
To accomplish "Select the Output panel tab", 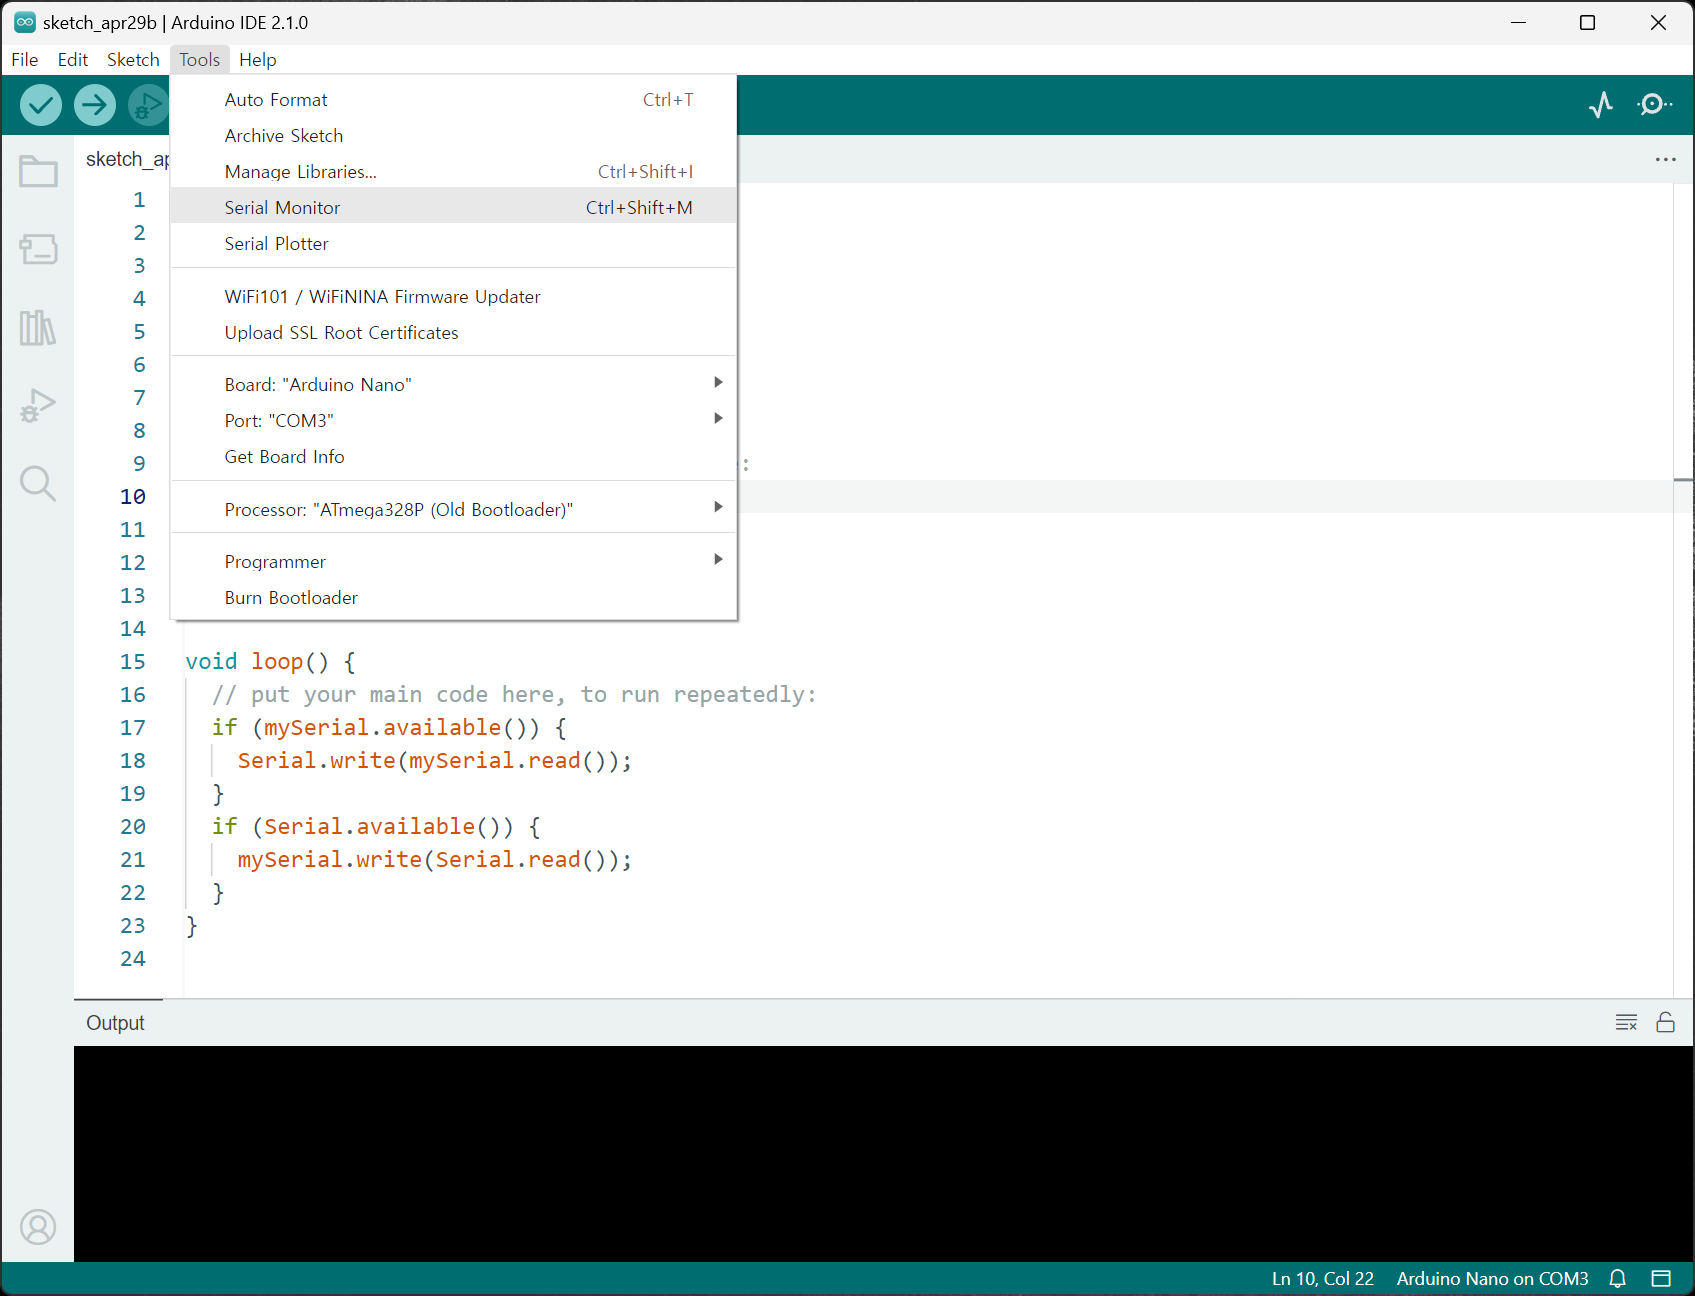I will pyautogui.click(x=116, y=1023).
